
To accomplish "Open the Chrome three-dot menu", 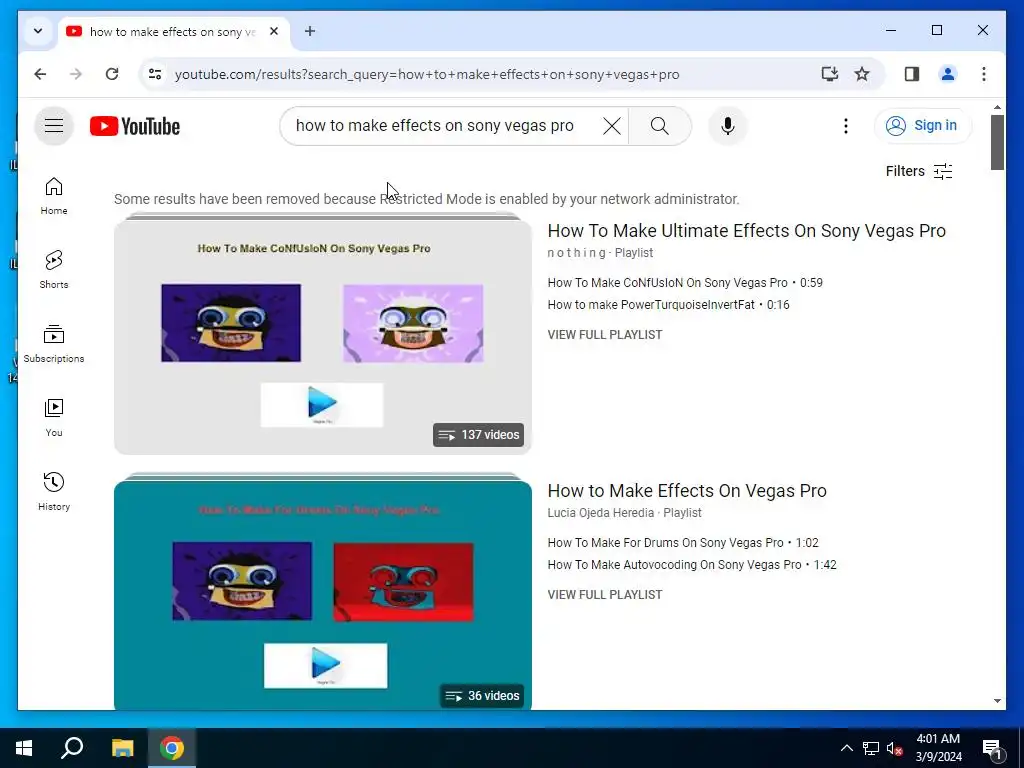I will (984, 74).
